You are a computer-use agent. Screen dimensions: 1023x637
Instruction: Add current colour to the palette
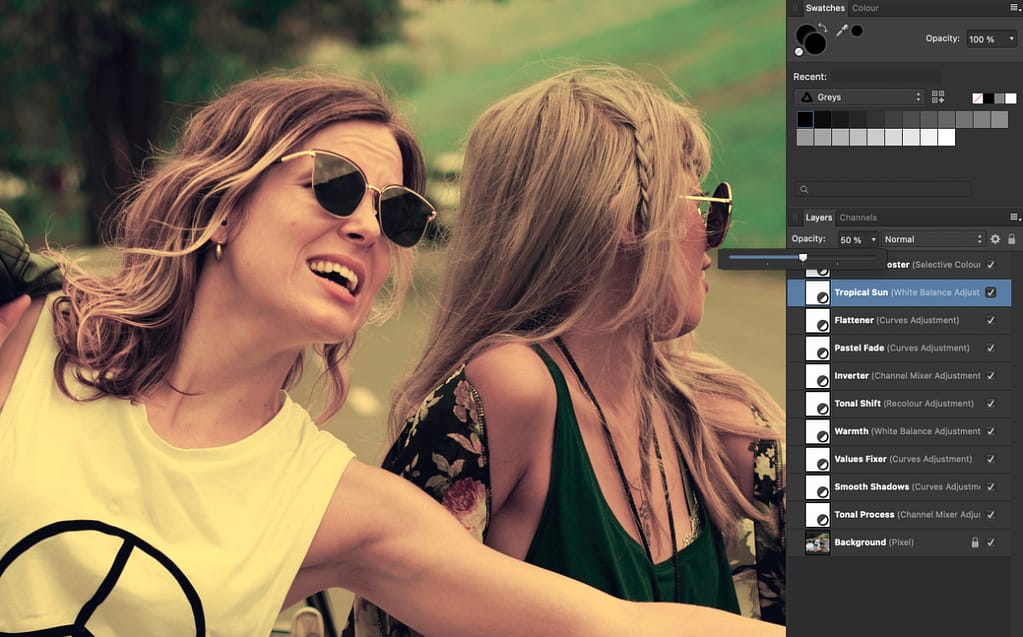click(x=938, y=97)
